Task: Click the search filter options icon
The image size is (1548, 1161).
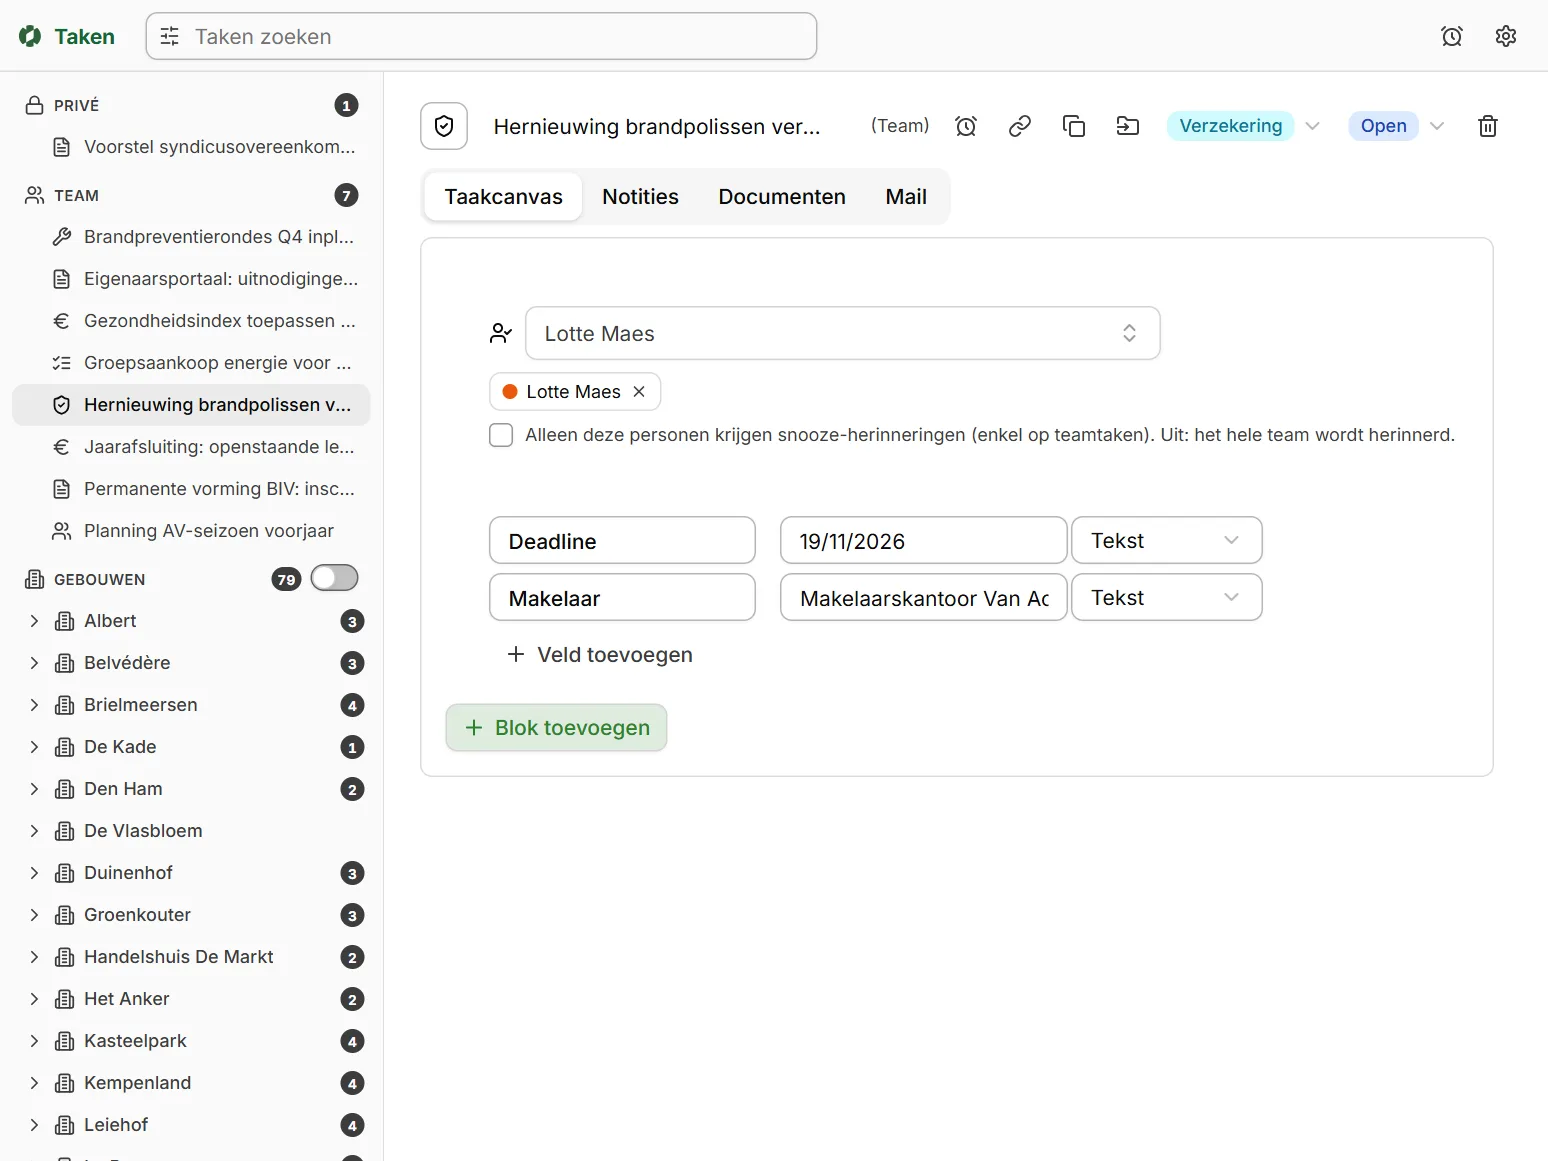Action: coord(170,37)
